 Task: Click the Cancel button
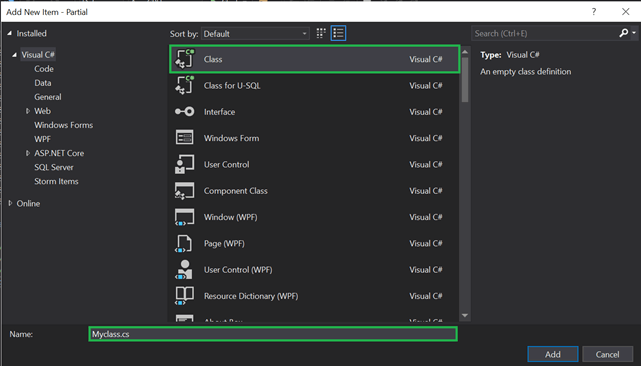tap(607, 354)
